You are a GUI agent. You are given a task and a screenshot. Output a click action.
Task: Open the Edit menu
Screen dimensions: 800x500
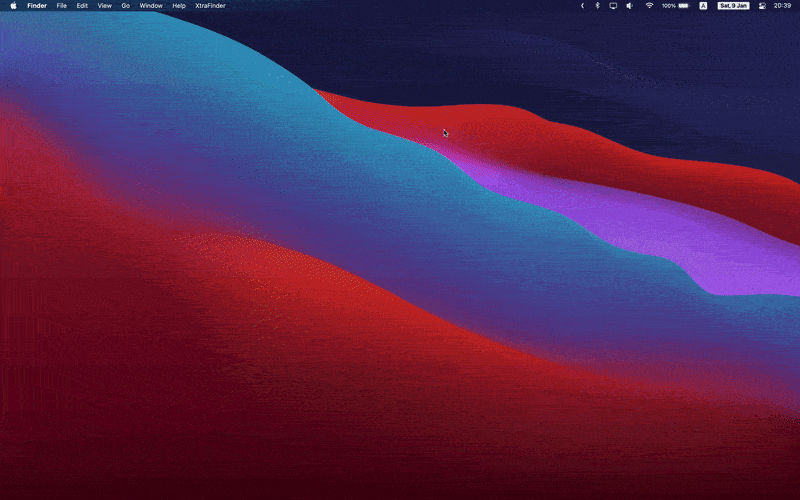82,6
